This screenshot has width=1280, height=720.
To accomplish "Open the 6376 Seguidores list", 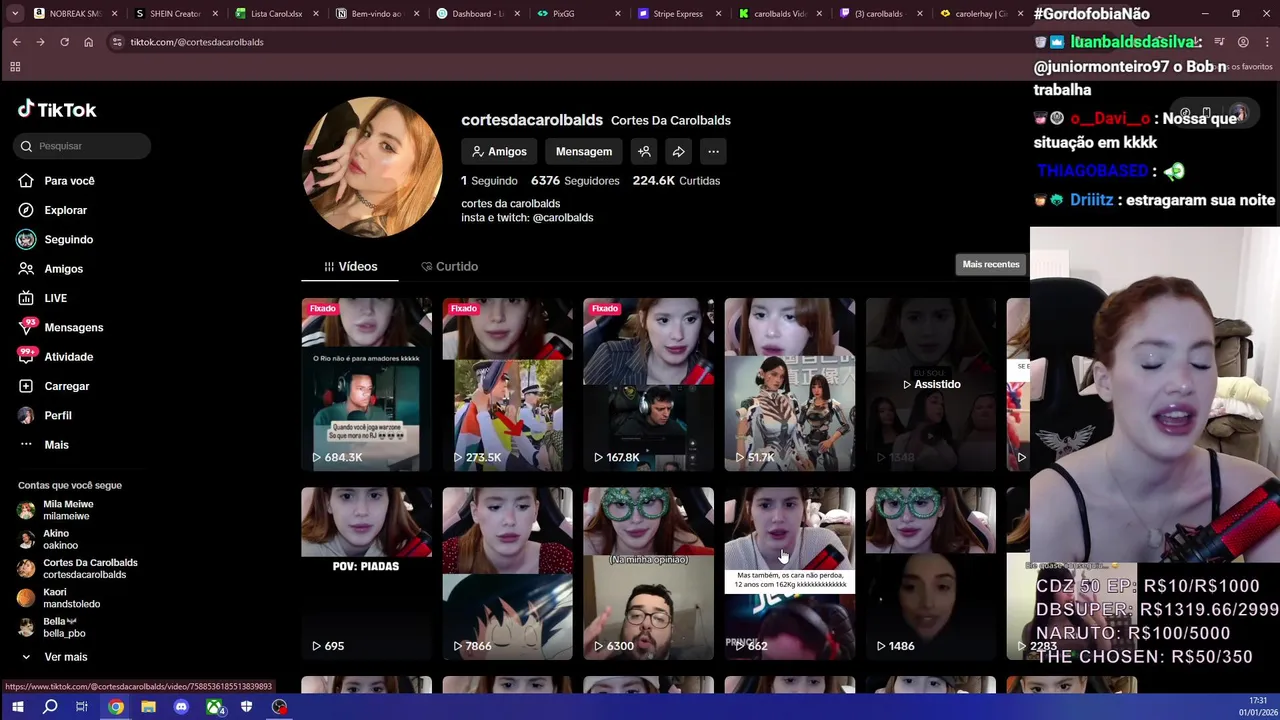I will point(575,181).
